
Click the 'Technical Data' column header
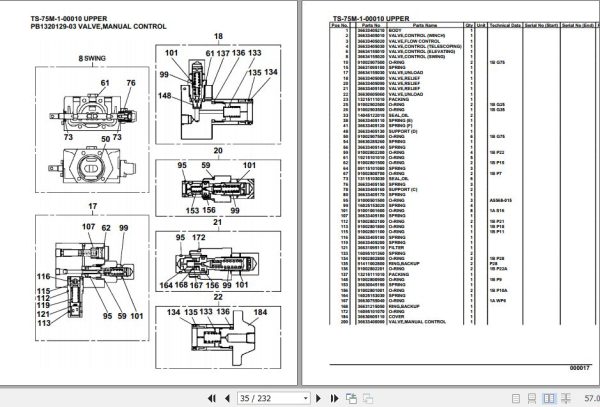pyautogui.click(x=505, y=25)
